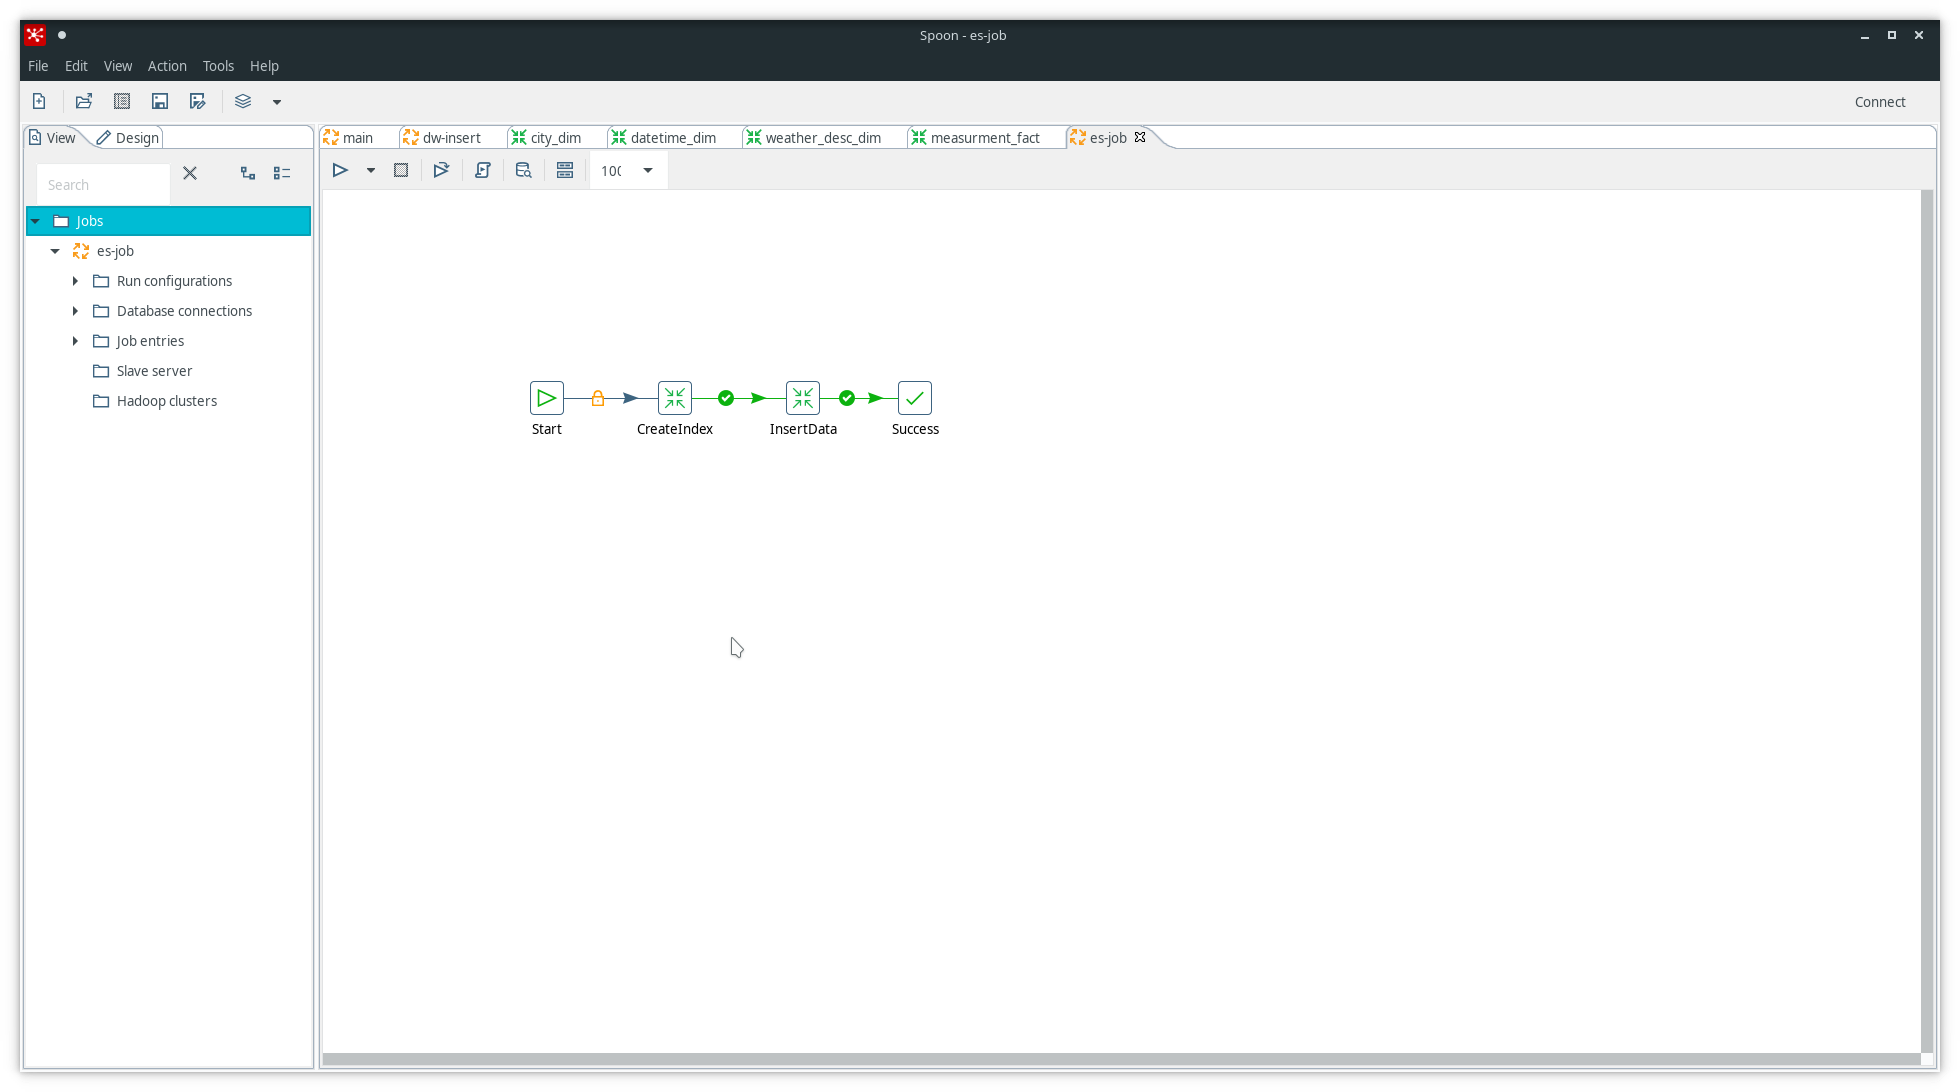Click the Collapse all tree icon
Viewport: 1960px width, 1092px height.
pos(282,173)
